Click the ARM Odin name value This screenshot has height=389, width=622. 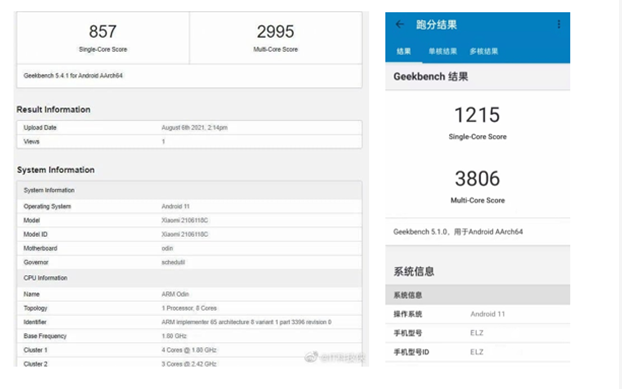click(x=175, y=294)
